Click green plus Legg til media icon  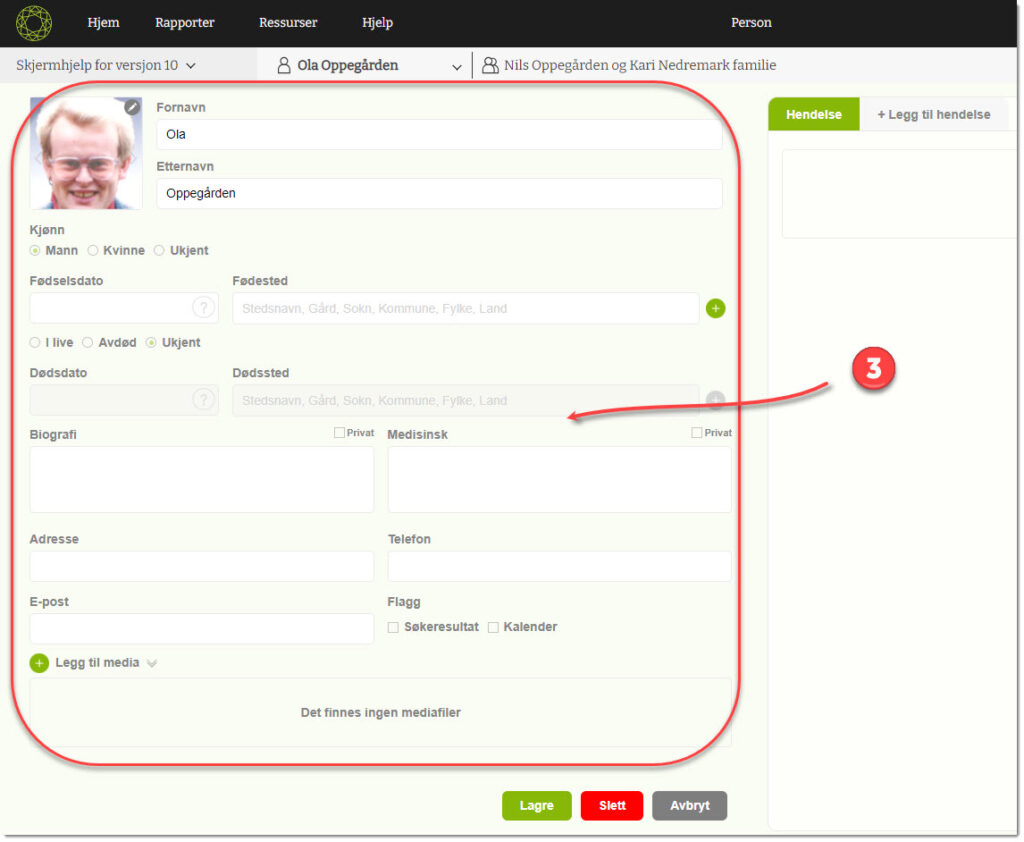39,663
